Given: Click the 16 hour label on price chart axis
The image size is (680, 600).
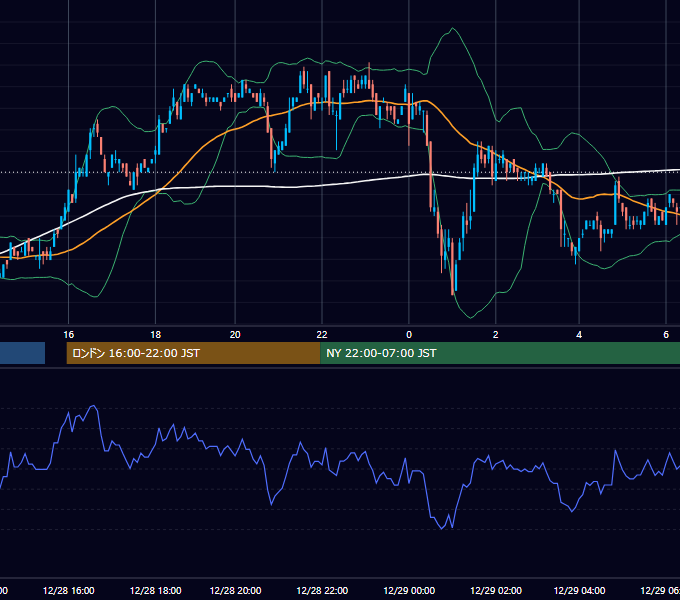Looking at the screenshot, I should click(x=69, y=335).
